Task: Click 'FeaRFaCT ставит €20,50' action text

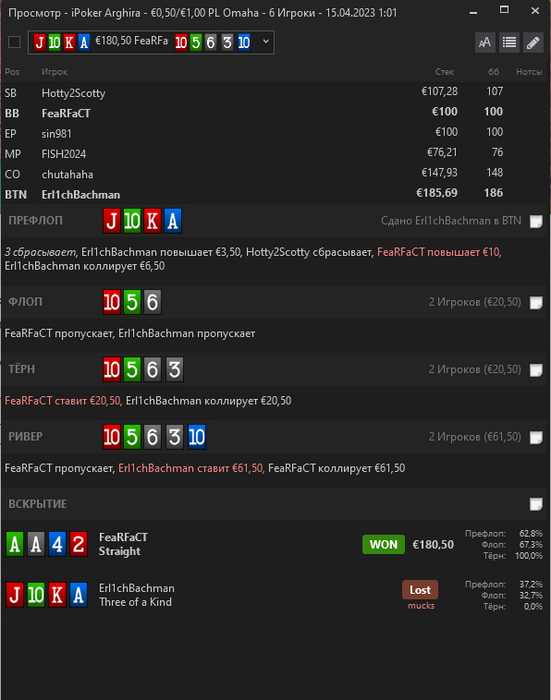Action: [63, 401]
